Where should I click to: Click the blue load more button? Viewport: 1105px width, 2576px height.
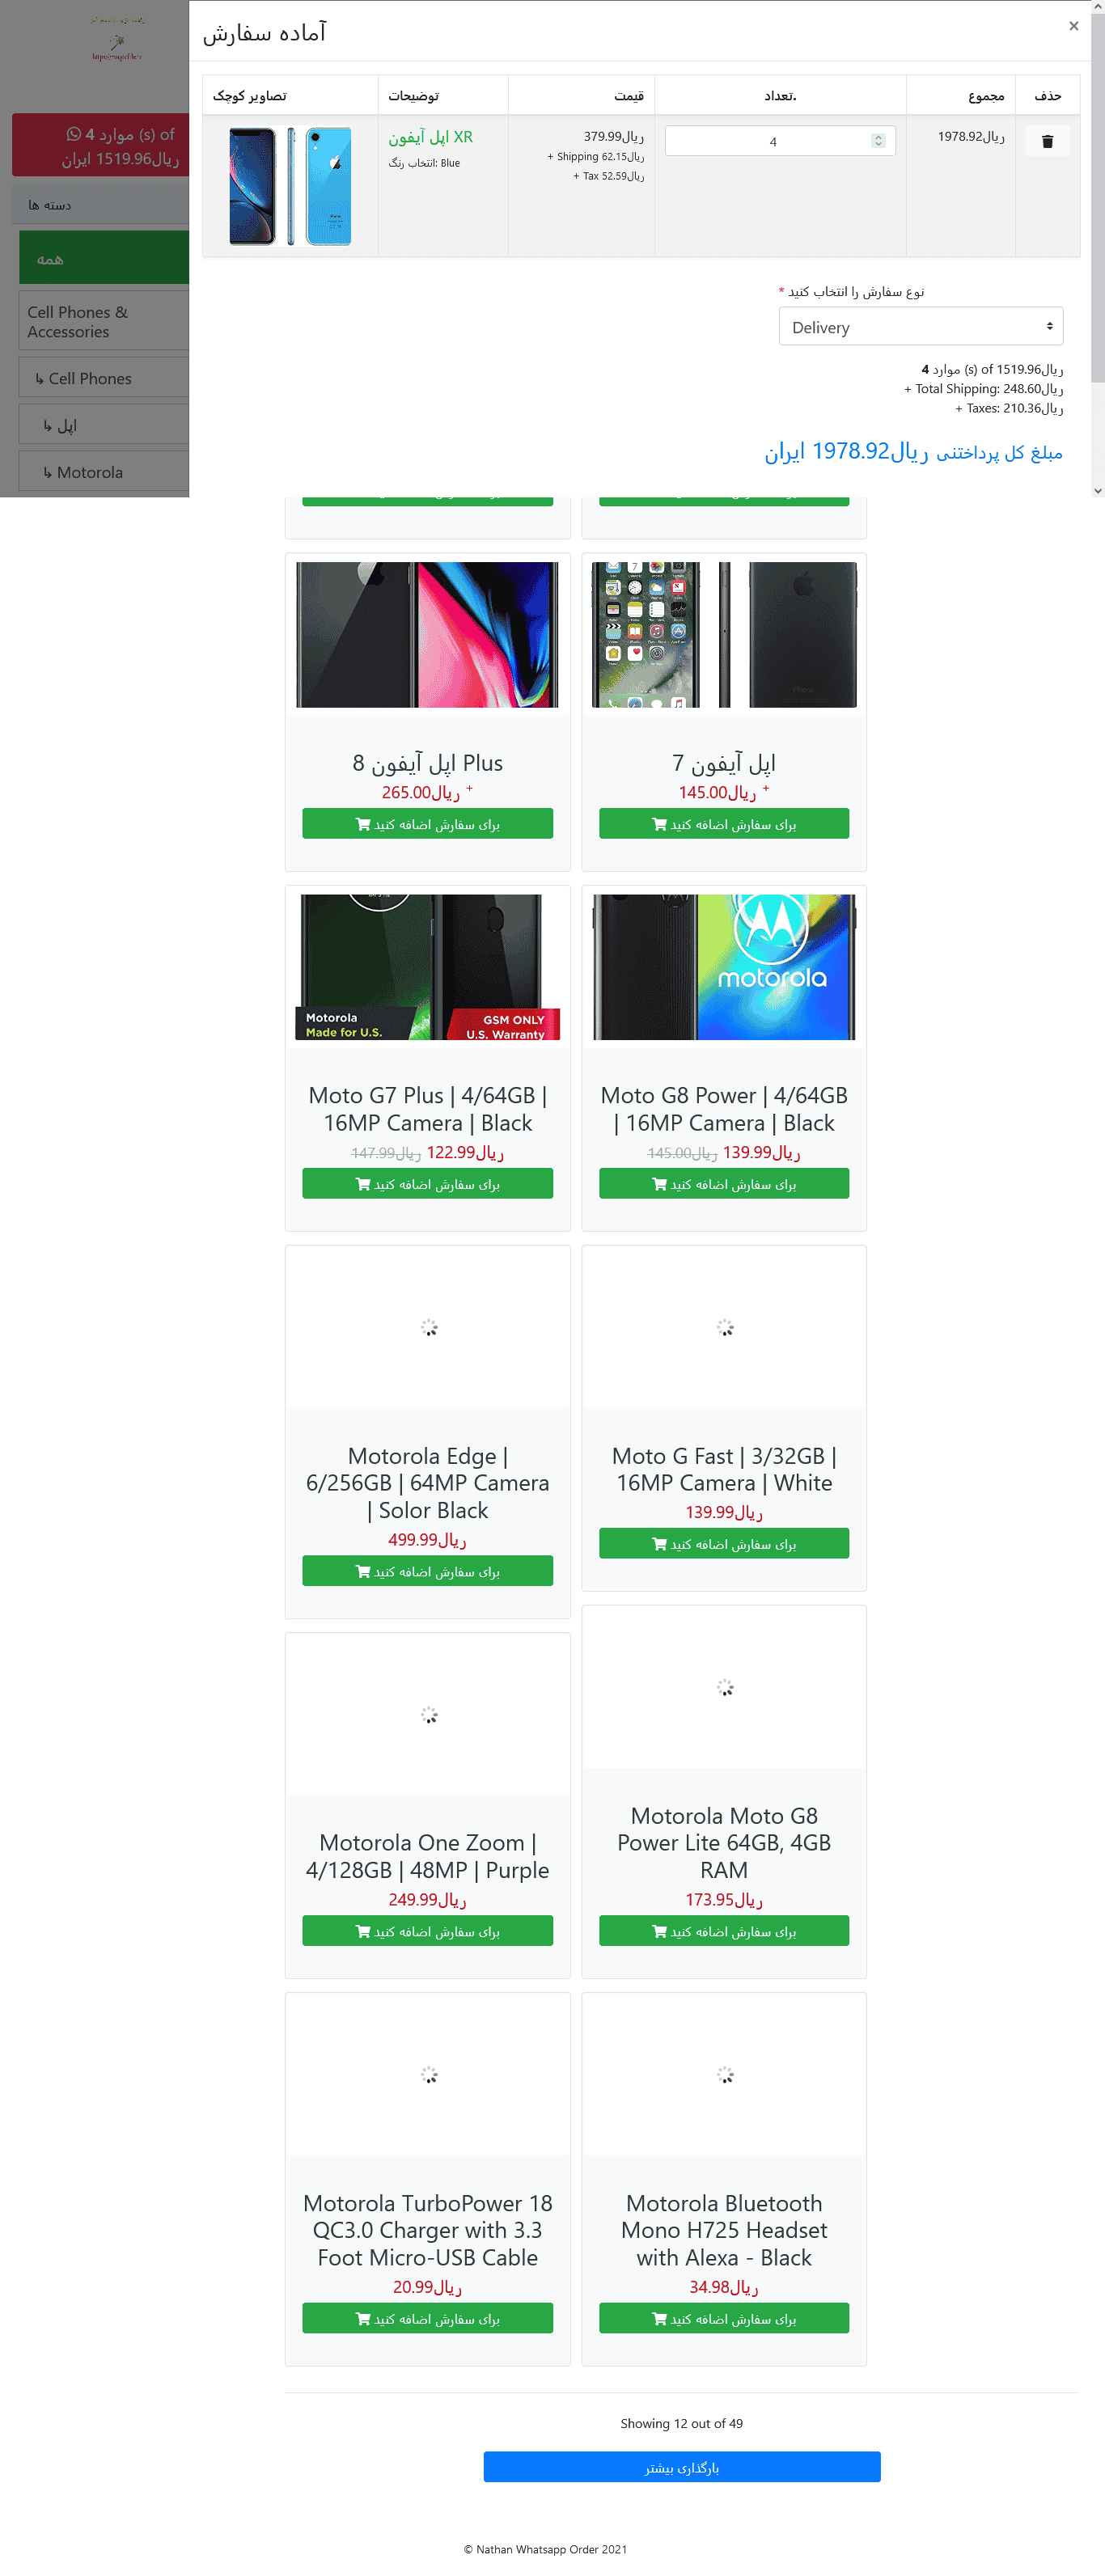pyautogui.click(x=682, y=2467)
